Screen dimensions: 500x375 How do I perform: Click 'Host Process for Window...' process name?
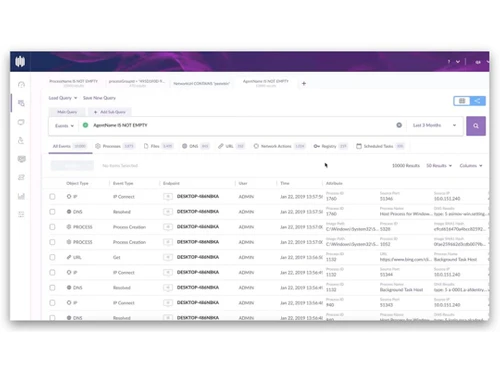coord(406,214)
